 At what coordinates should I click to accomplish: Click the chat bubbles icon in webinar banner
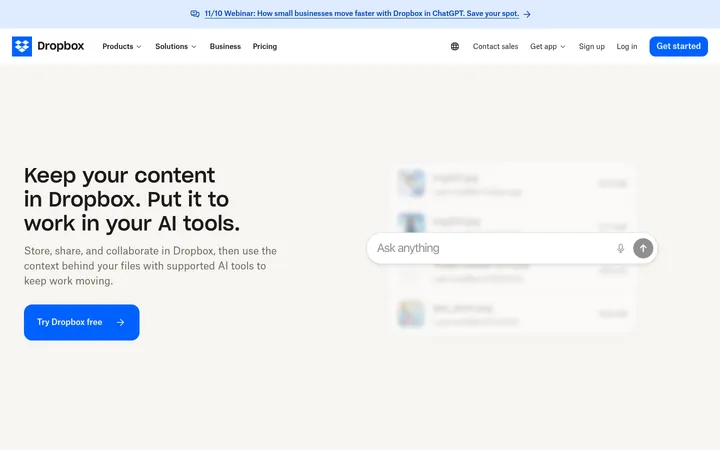(x=195, y=14)
